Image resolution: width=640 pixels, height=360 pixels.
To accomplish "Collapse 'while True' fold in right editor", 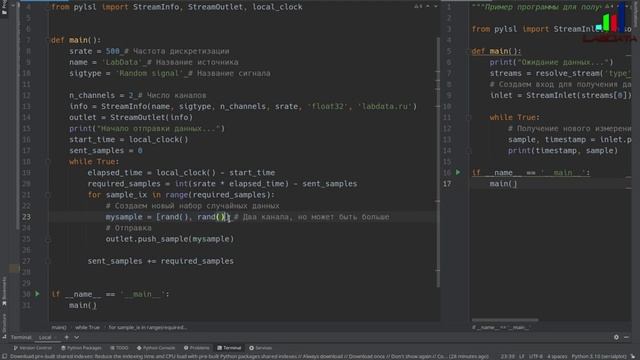I will click(x=469, y=118).
